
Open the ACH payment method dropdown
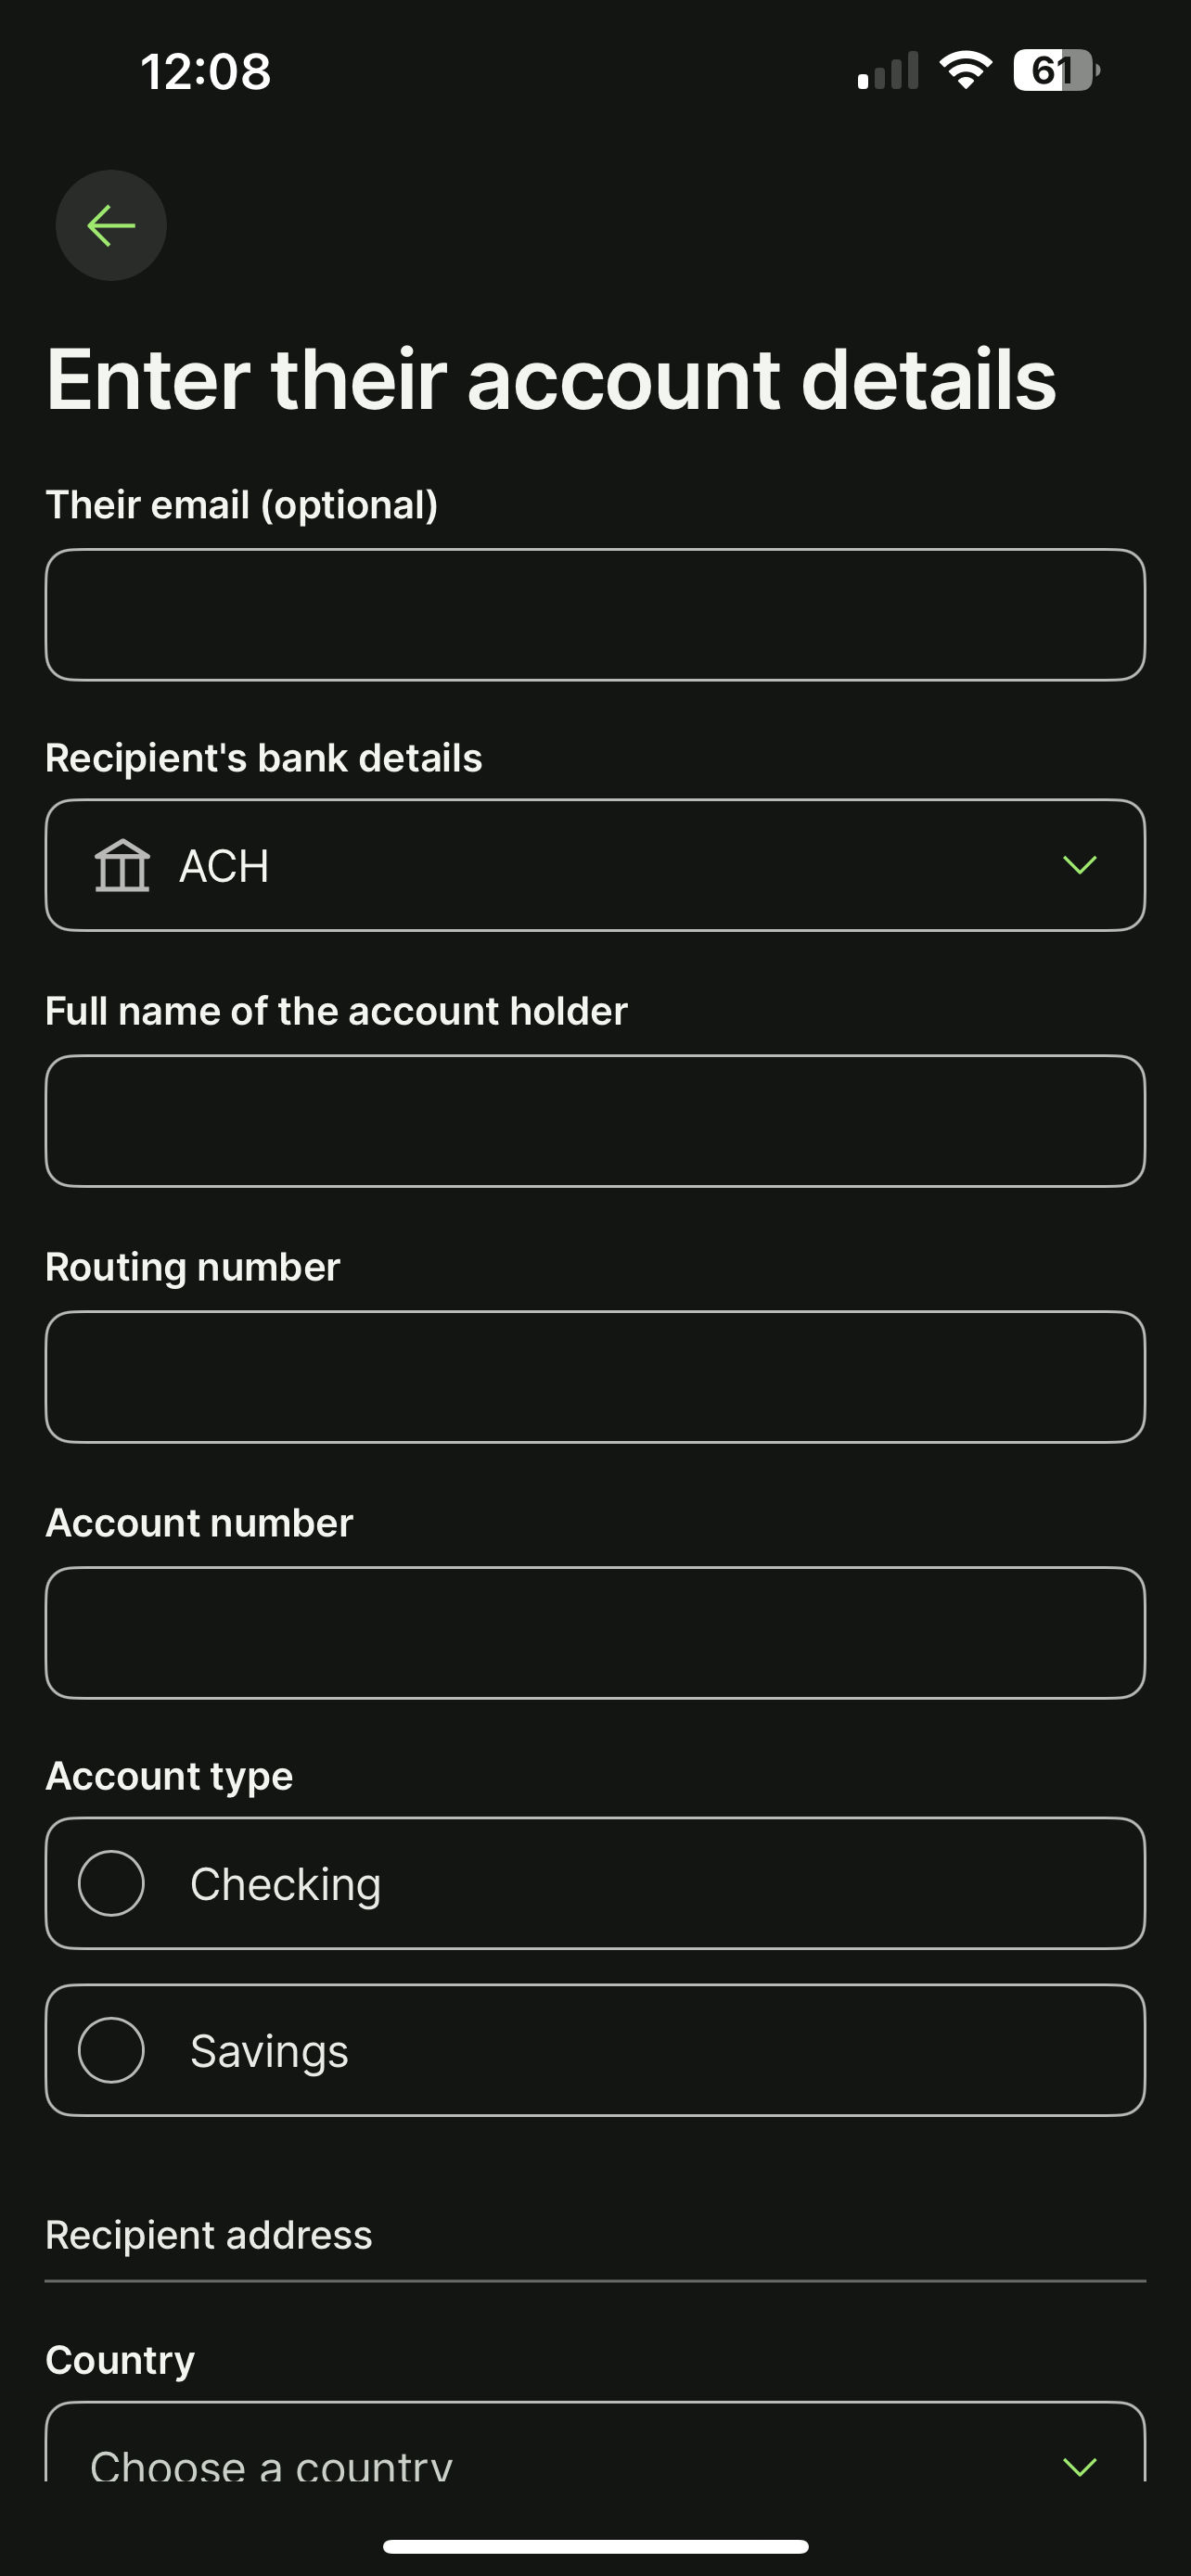click(595, 865)
